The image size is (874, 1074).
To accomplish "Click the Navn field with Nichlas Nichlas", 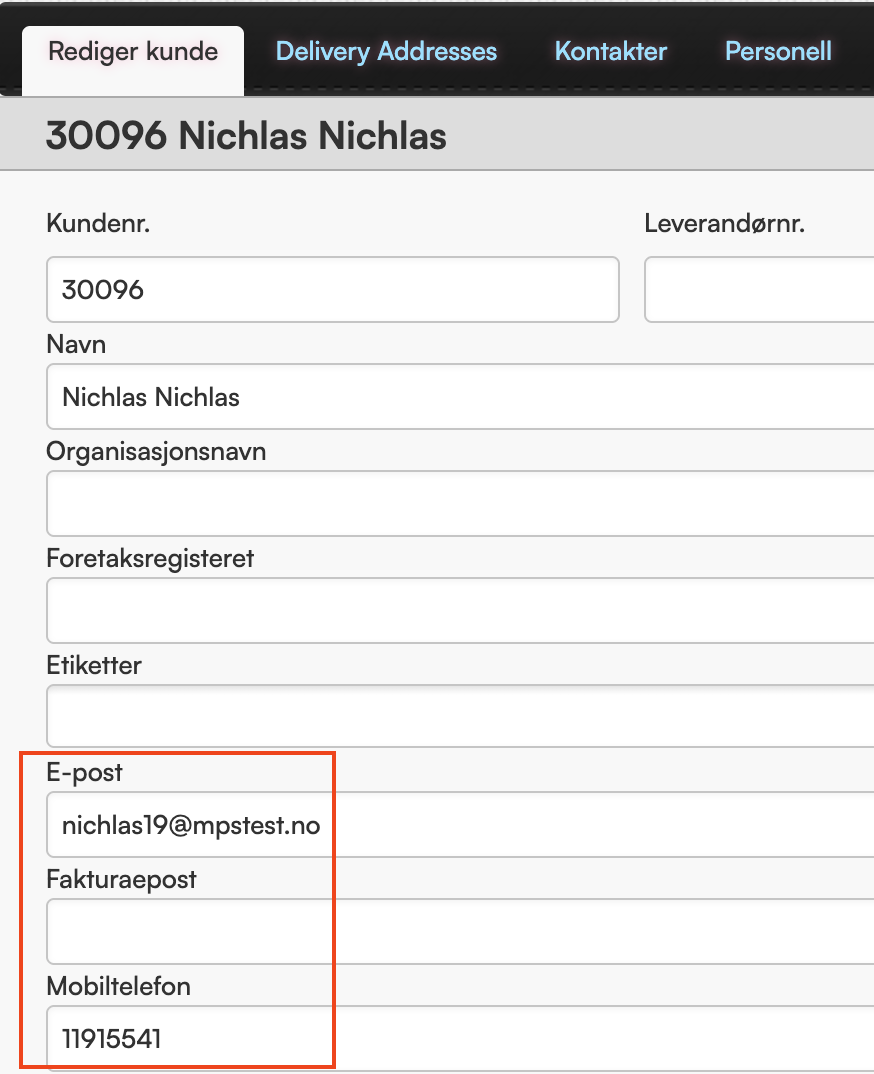I will pos(460,397).
